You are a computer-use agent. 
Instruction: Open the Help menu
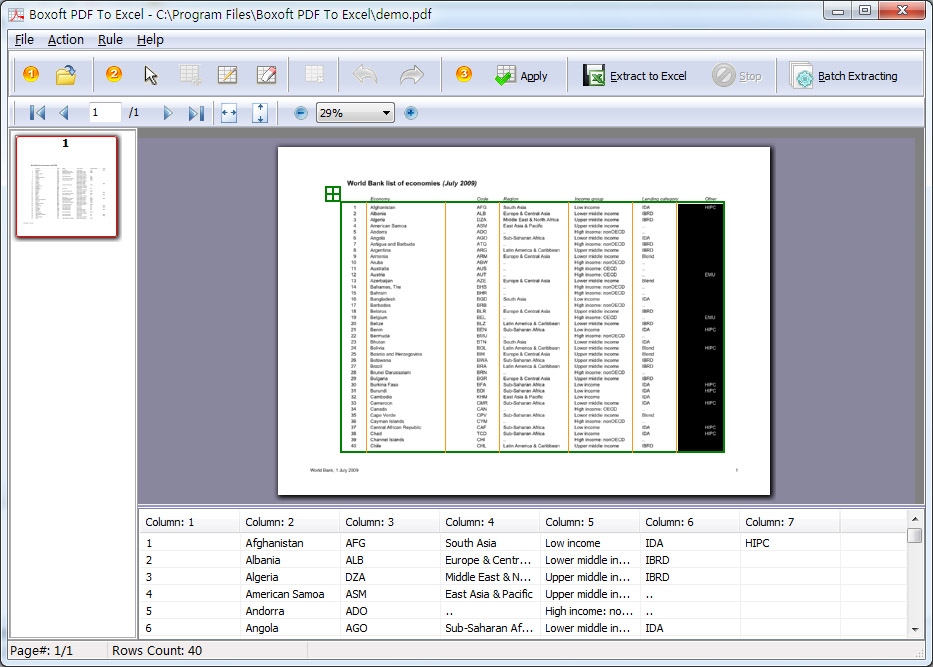pos(150,39)
